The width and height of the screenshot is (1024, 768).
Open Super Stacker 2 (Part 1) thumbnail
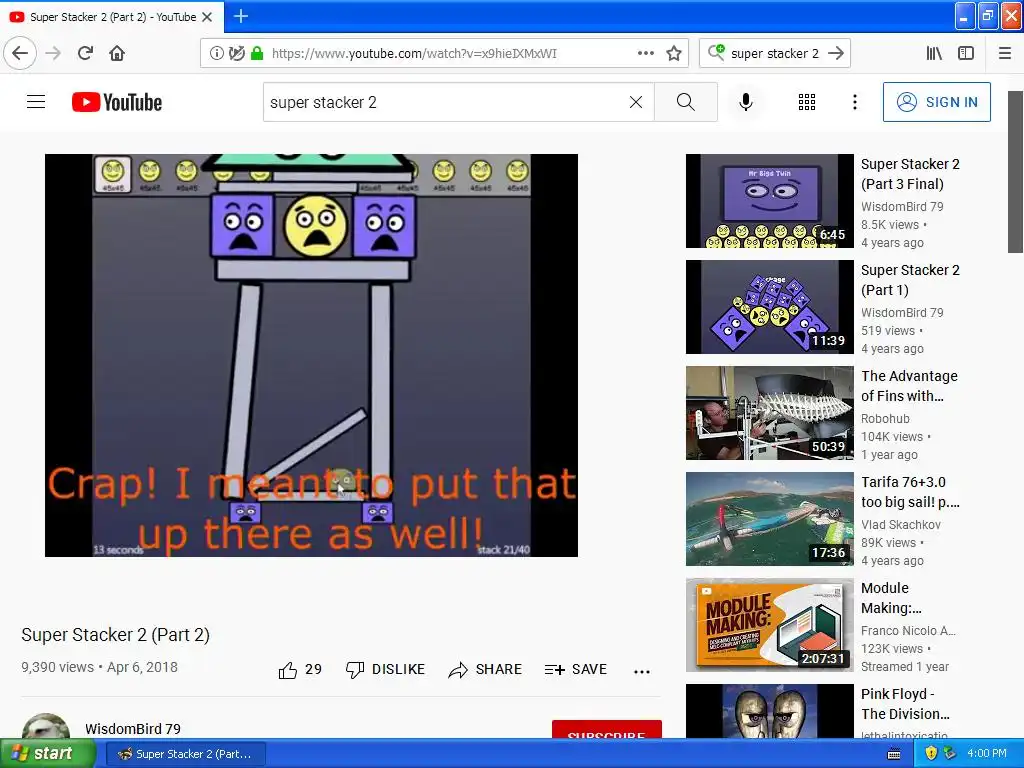tap(769, 307)
